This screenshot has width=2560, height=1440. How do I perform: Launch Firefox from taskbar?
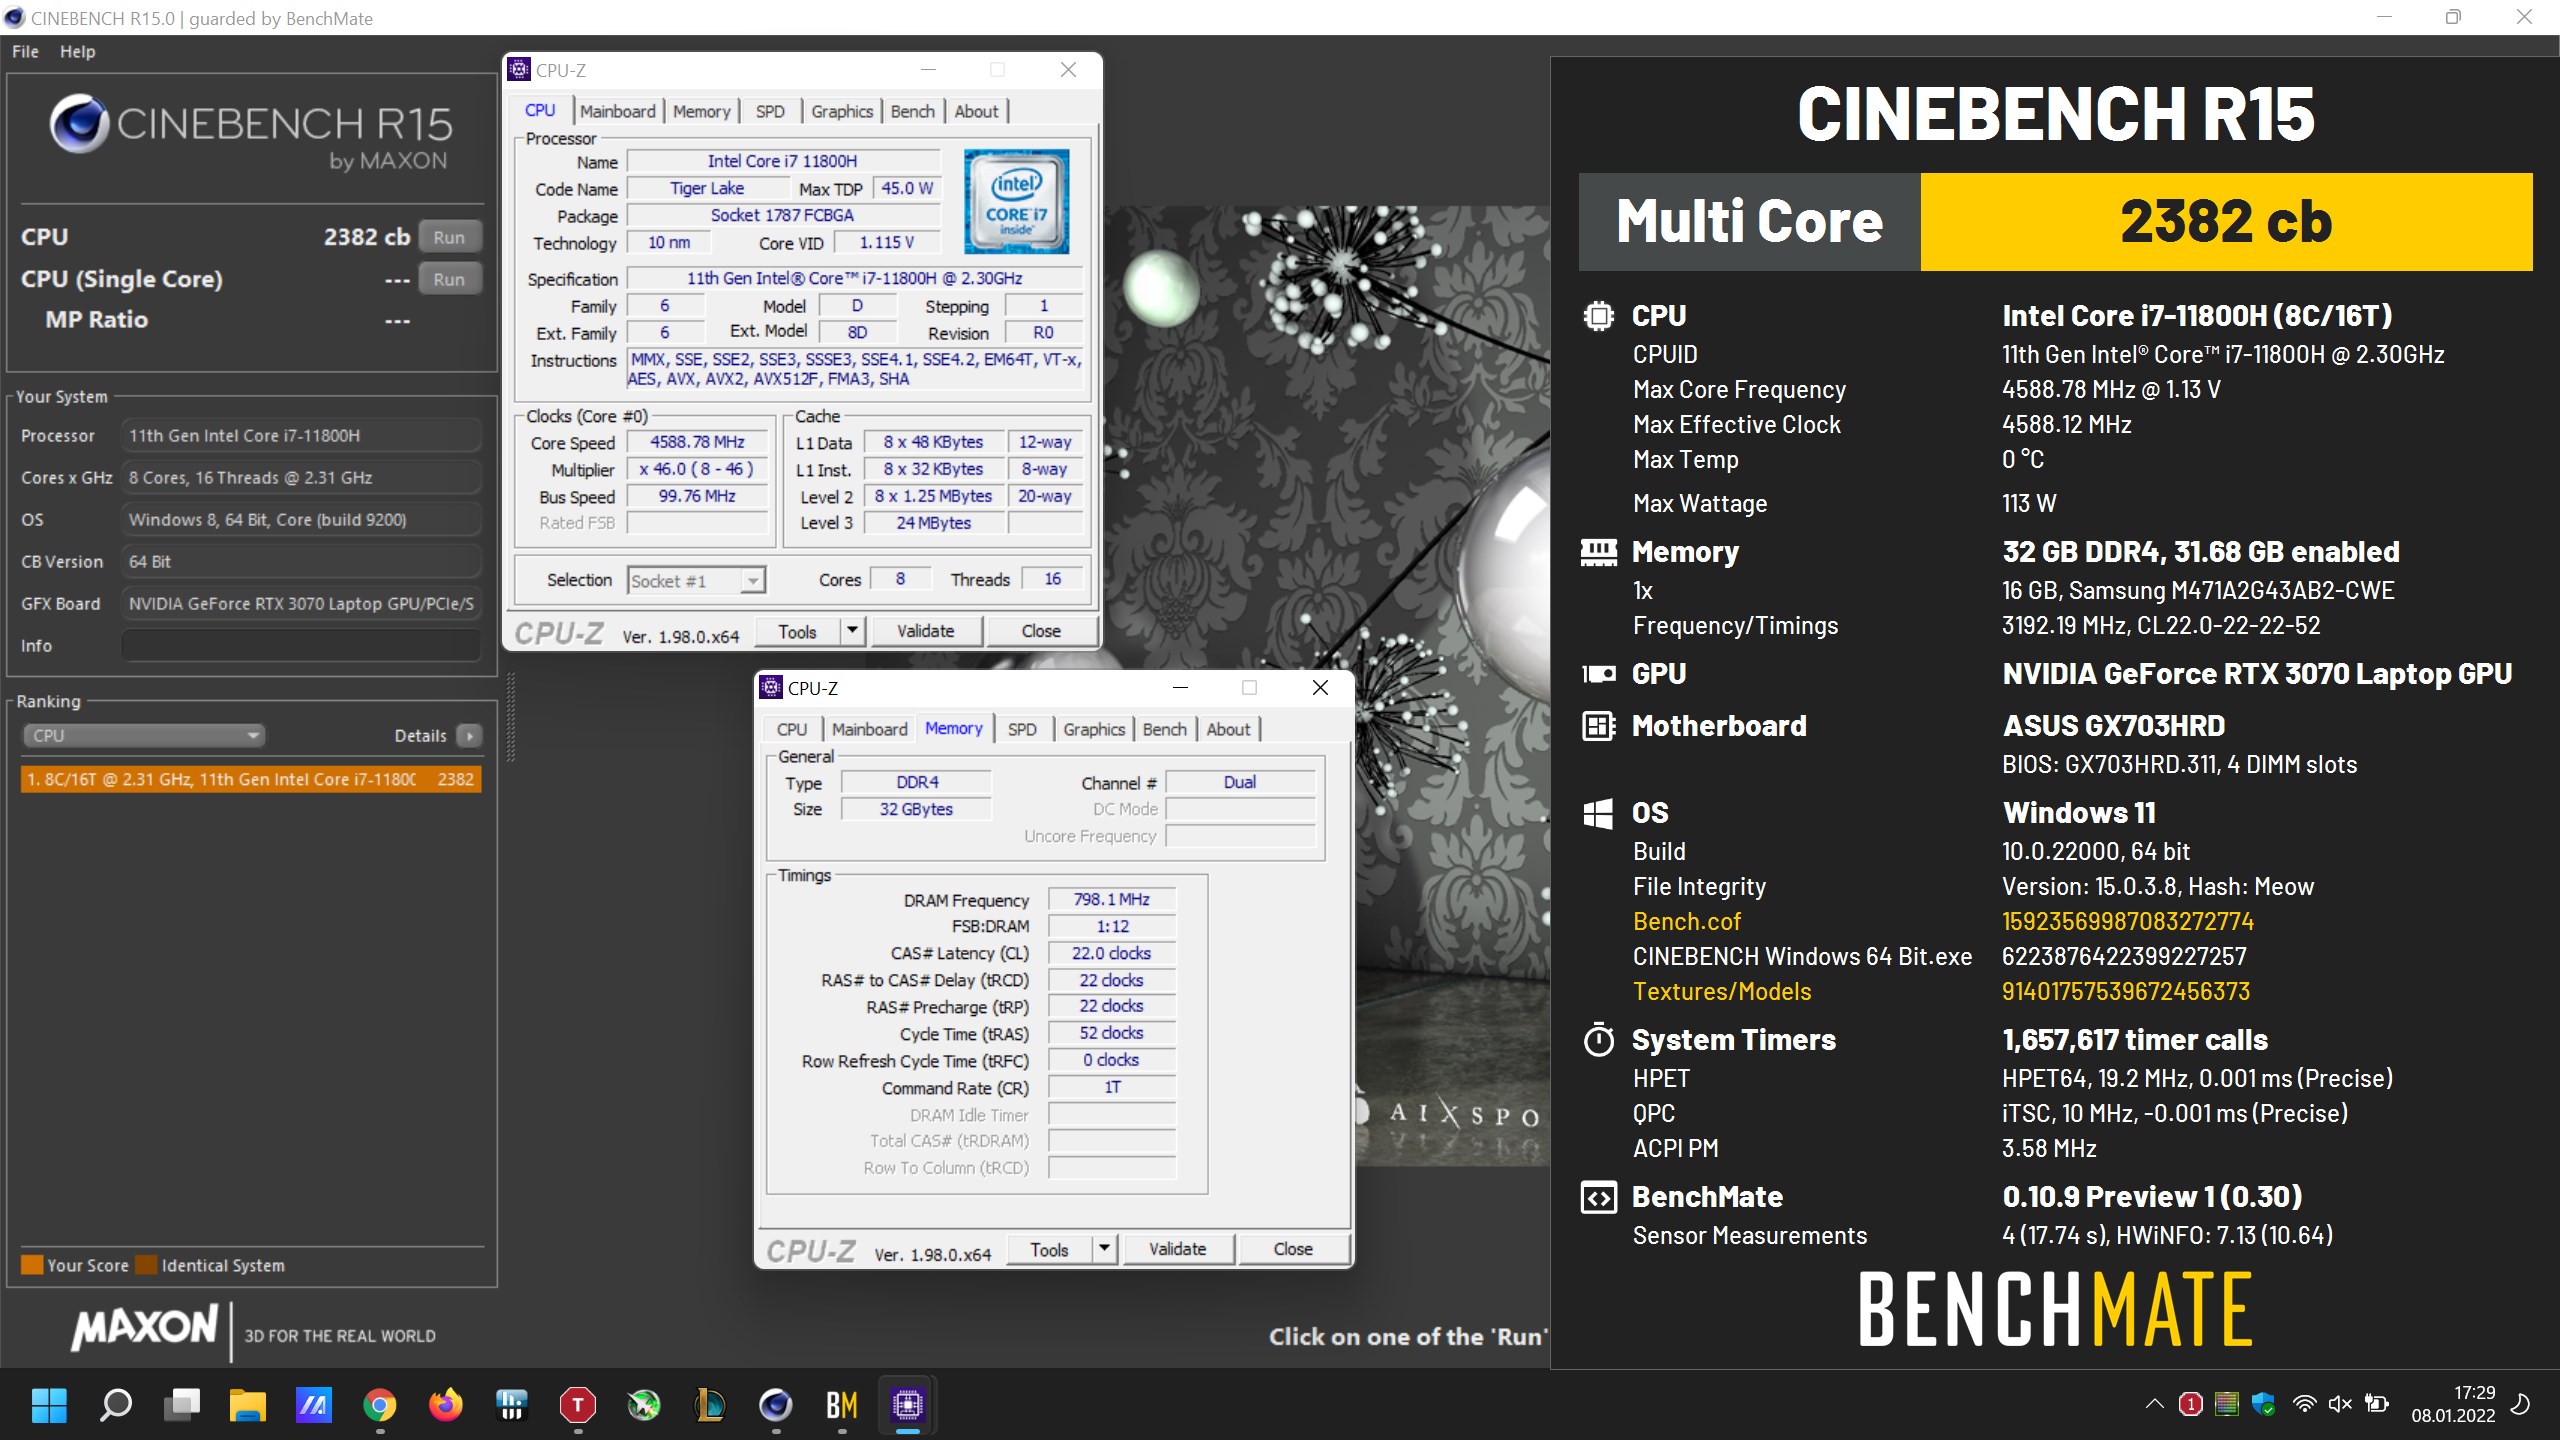pos(446,1405)
